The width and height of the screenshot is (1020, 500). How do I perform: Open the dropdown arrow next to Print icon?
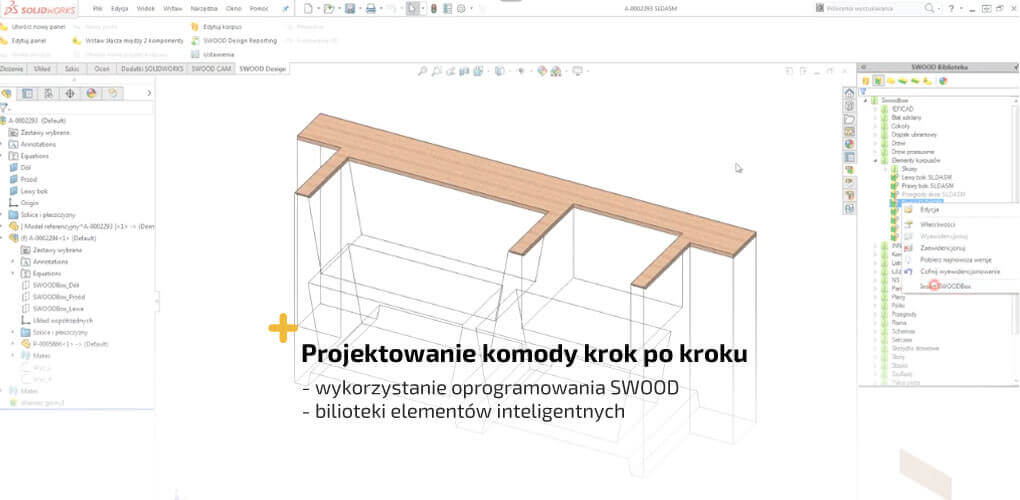(x=380, y=9)
